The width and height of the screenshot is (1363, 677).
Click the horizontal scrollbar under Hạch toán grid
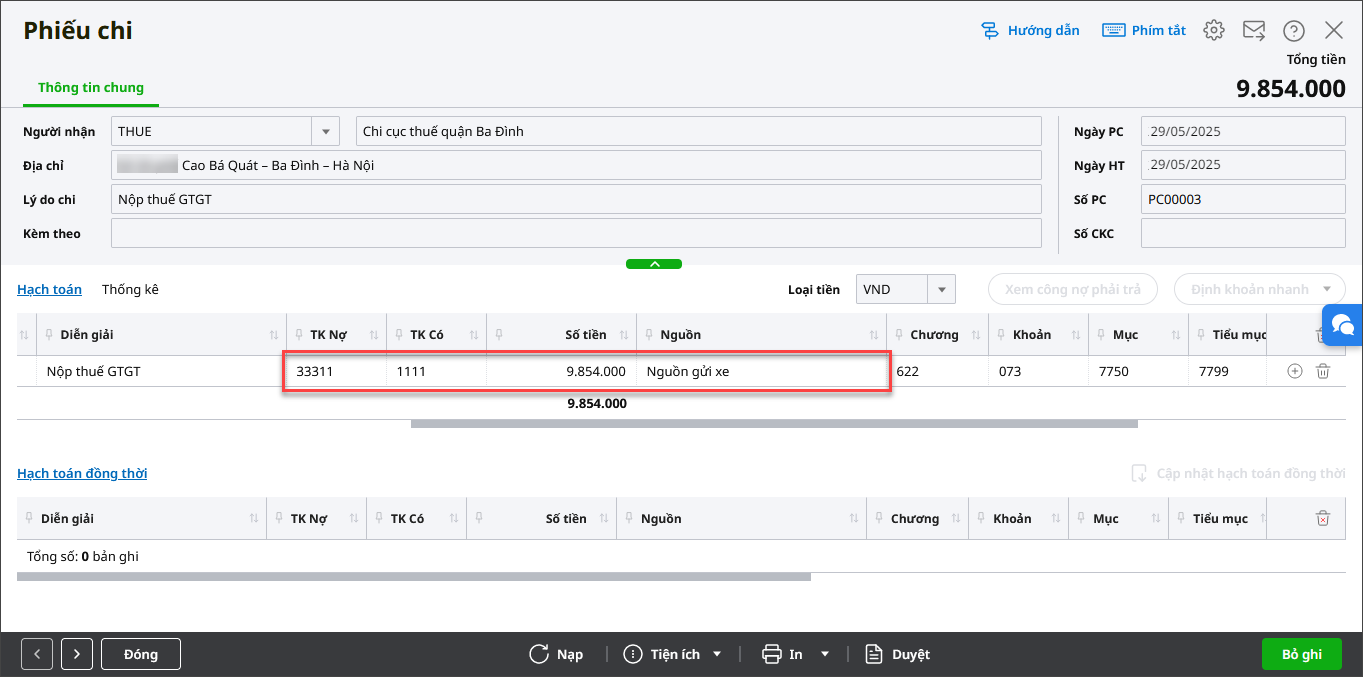774,424
